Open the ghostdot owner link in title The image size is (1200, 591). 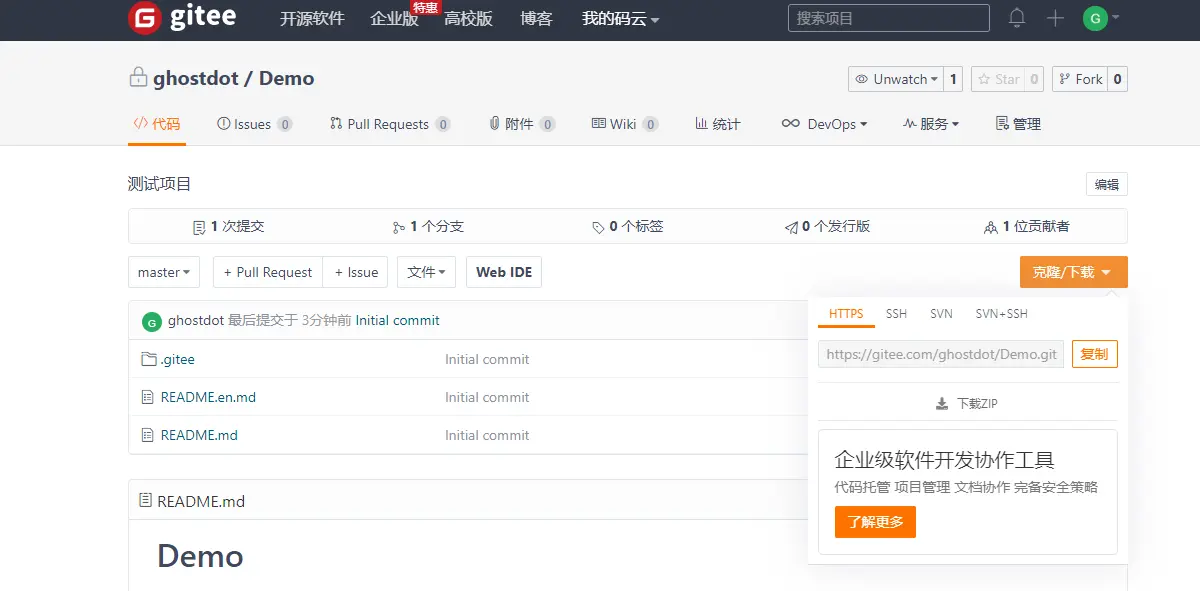click(196, 78)
